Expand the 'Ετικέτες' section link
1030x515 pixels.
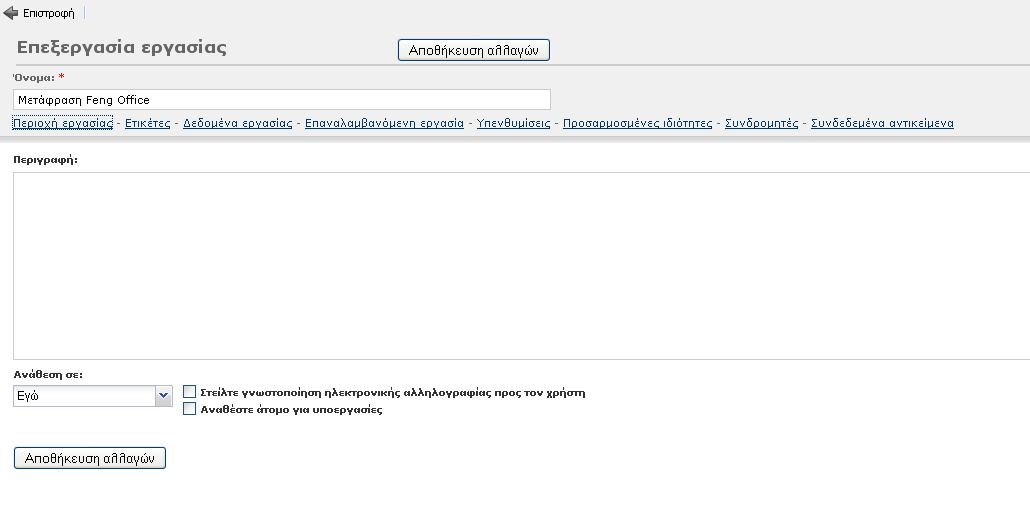147,123
